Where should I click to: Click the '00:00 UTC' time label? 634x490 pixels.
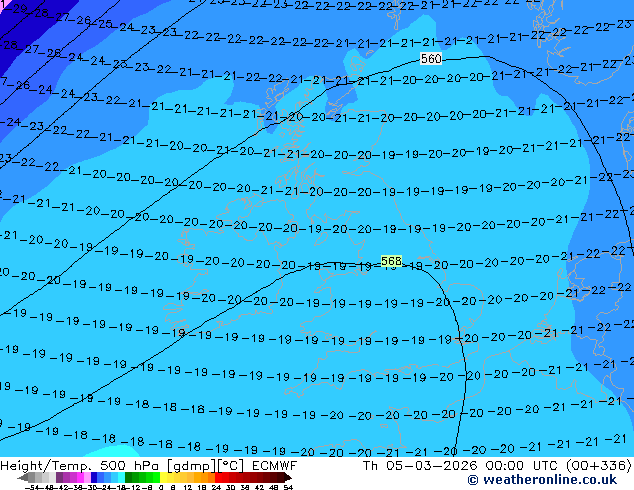coord(524,466)
